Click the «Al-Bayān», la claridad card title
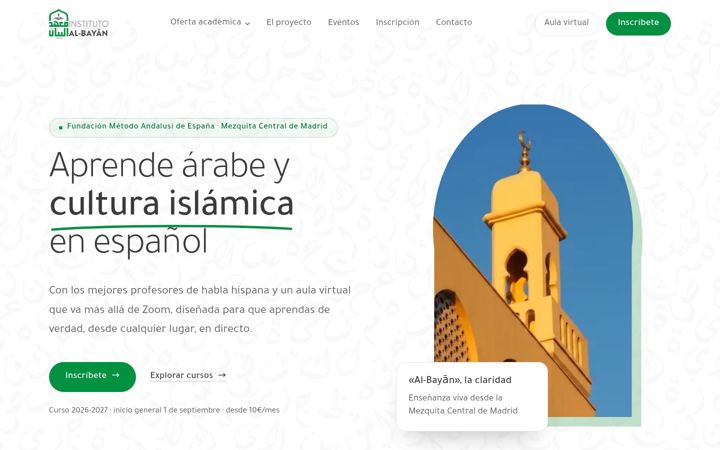Image resolution: width=720 pixels, height=450 pixels. pos(460,380)
